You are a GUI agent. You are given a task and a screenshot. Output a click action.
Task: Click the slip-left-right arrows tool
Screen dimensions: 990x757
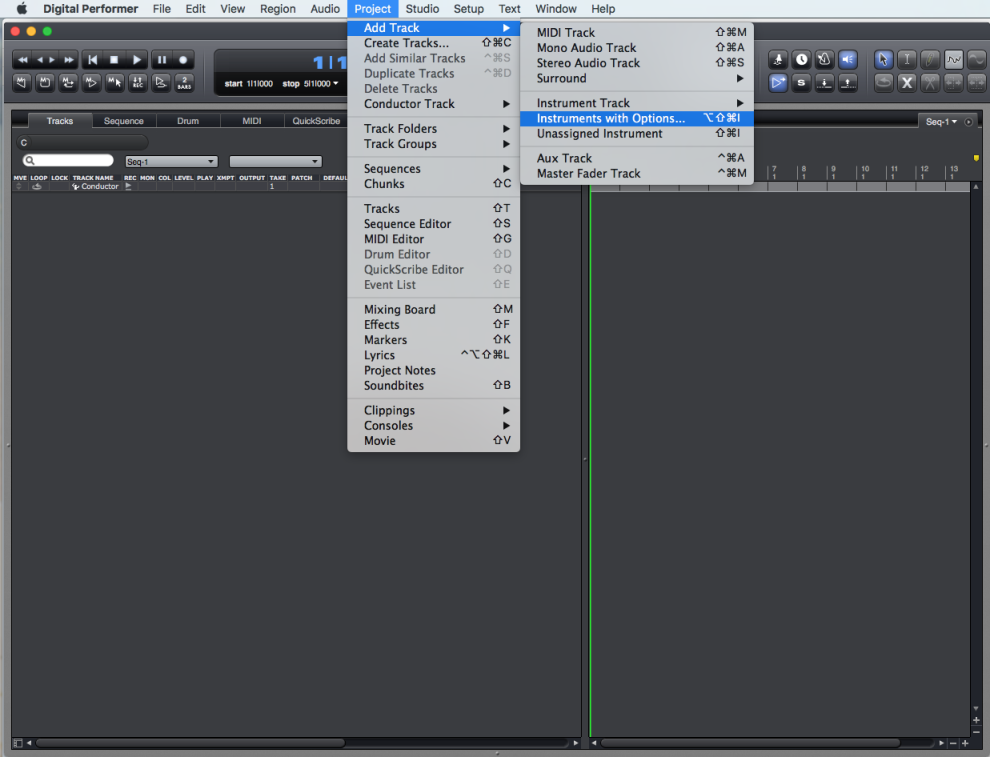point(953,83)
